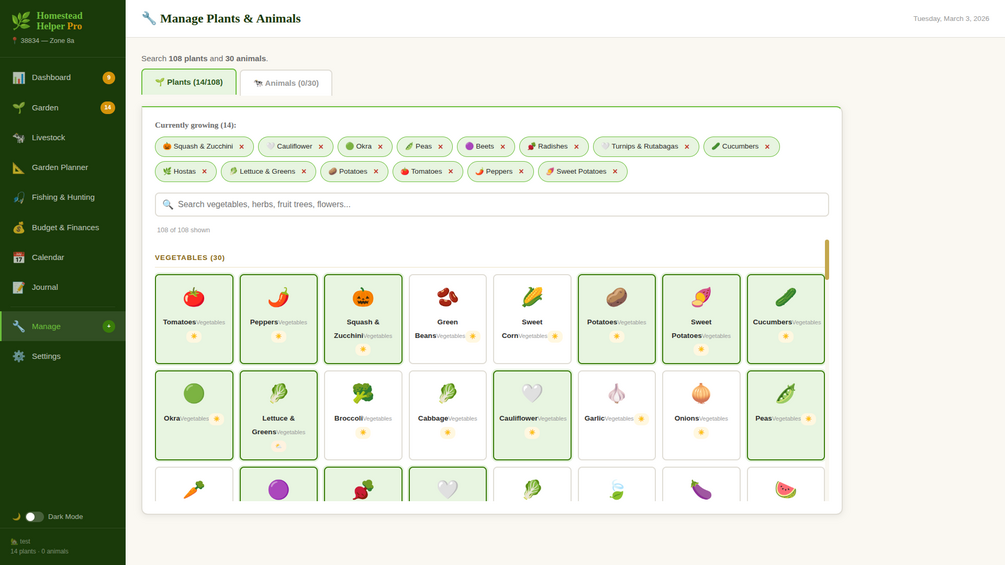Open Calendar in sidebar
This screenshot has width=1005, height=565.
(x=63, y=258)
